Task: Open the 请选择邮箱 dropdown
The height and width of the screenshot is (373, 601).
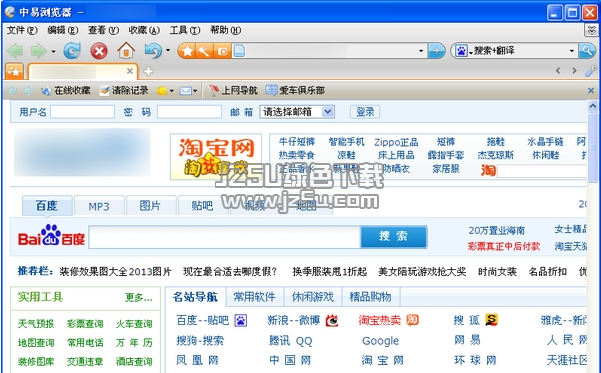Action: pyautogui.click(x=297, y=112)
